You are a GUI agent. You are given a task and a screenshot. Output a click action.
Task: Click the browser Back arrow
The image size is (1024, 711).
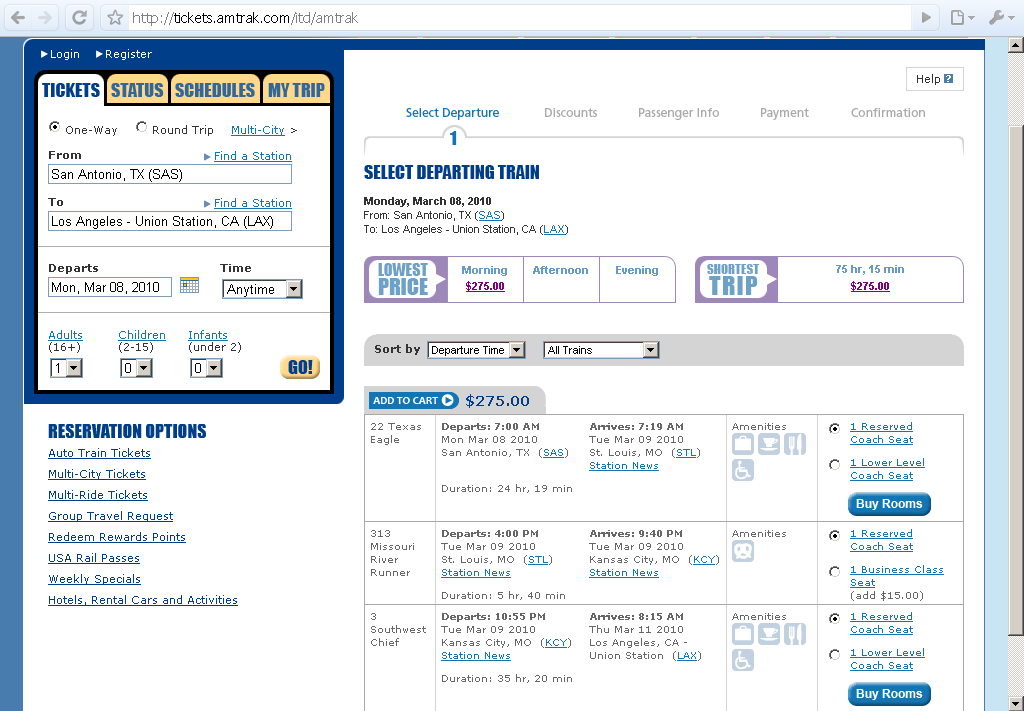(x=18, y=18)
